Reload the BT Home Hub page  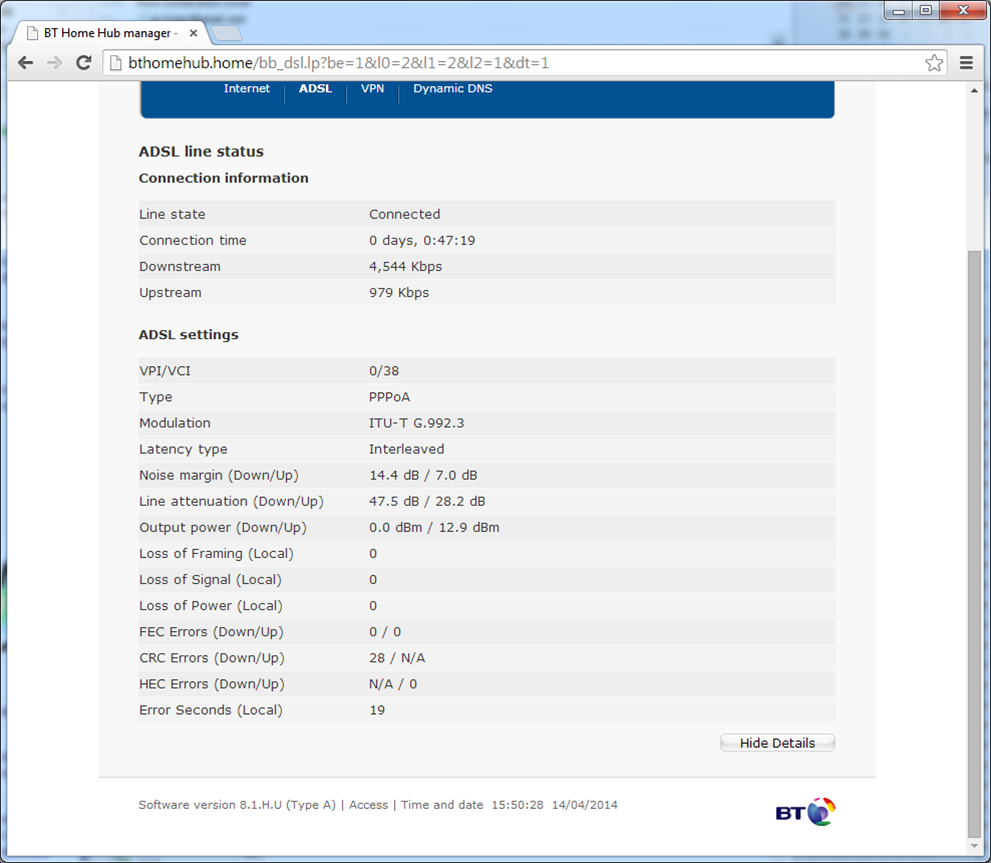(83, 63)
